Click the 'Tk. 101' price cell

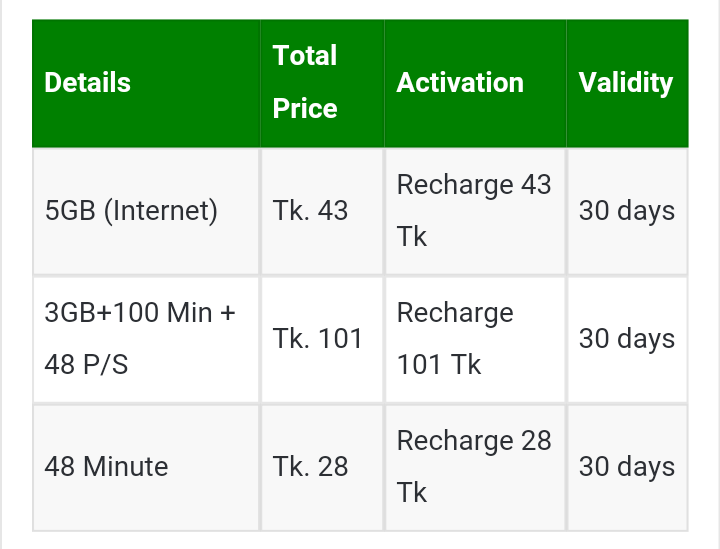(317, 339)
